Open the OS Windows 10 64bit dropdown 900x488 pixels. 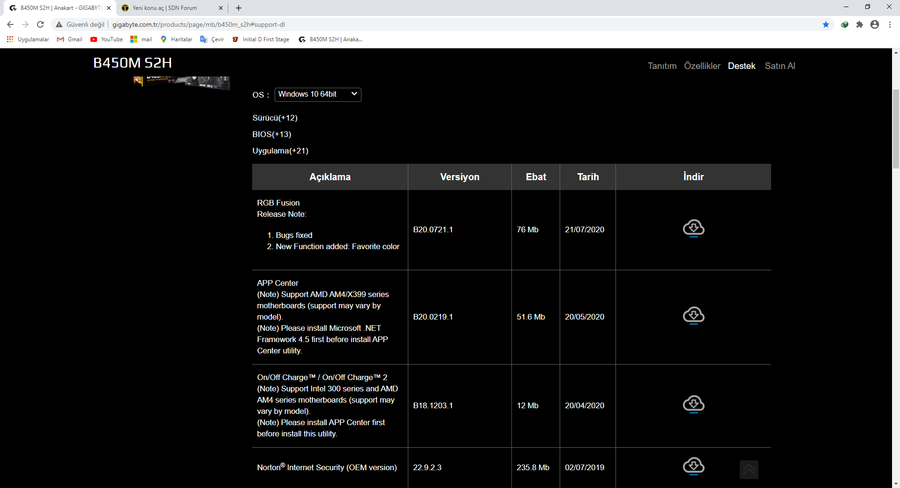317,94
